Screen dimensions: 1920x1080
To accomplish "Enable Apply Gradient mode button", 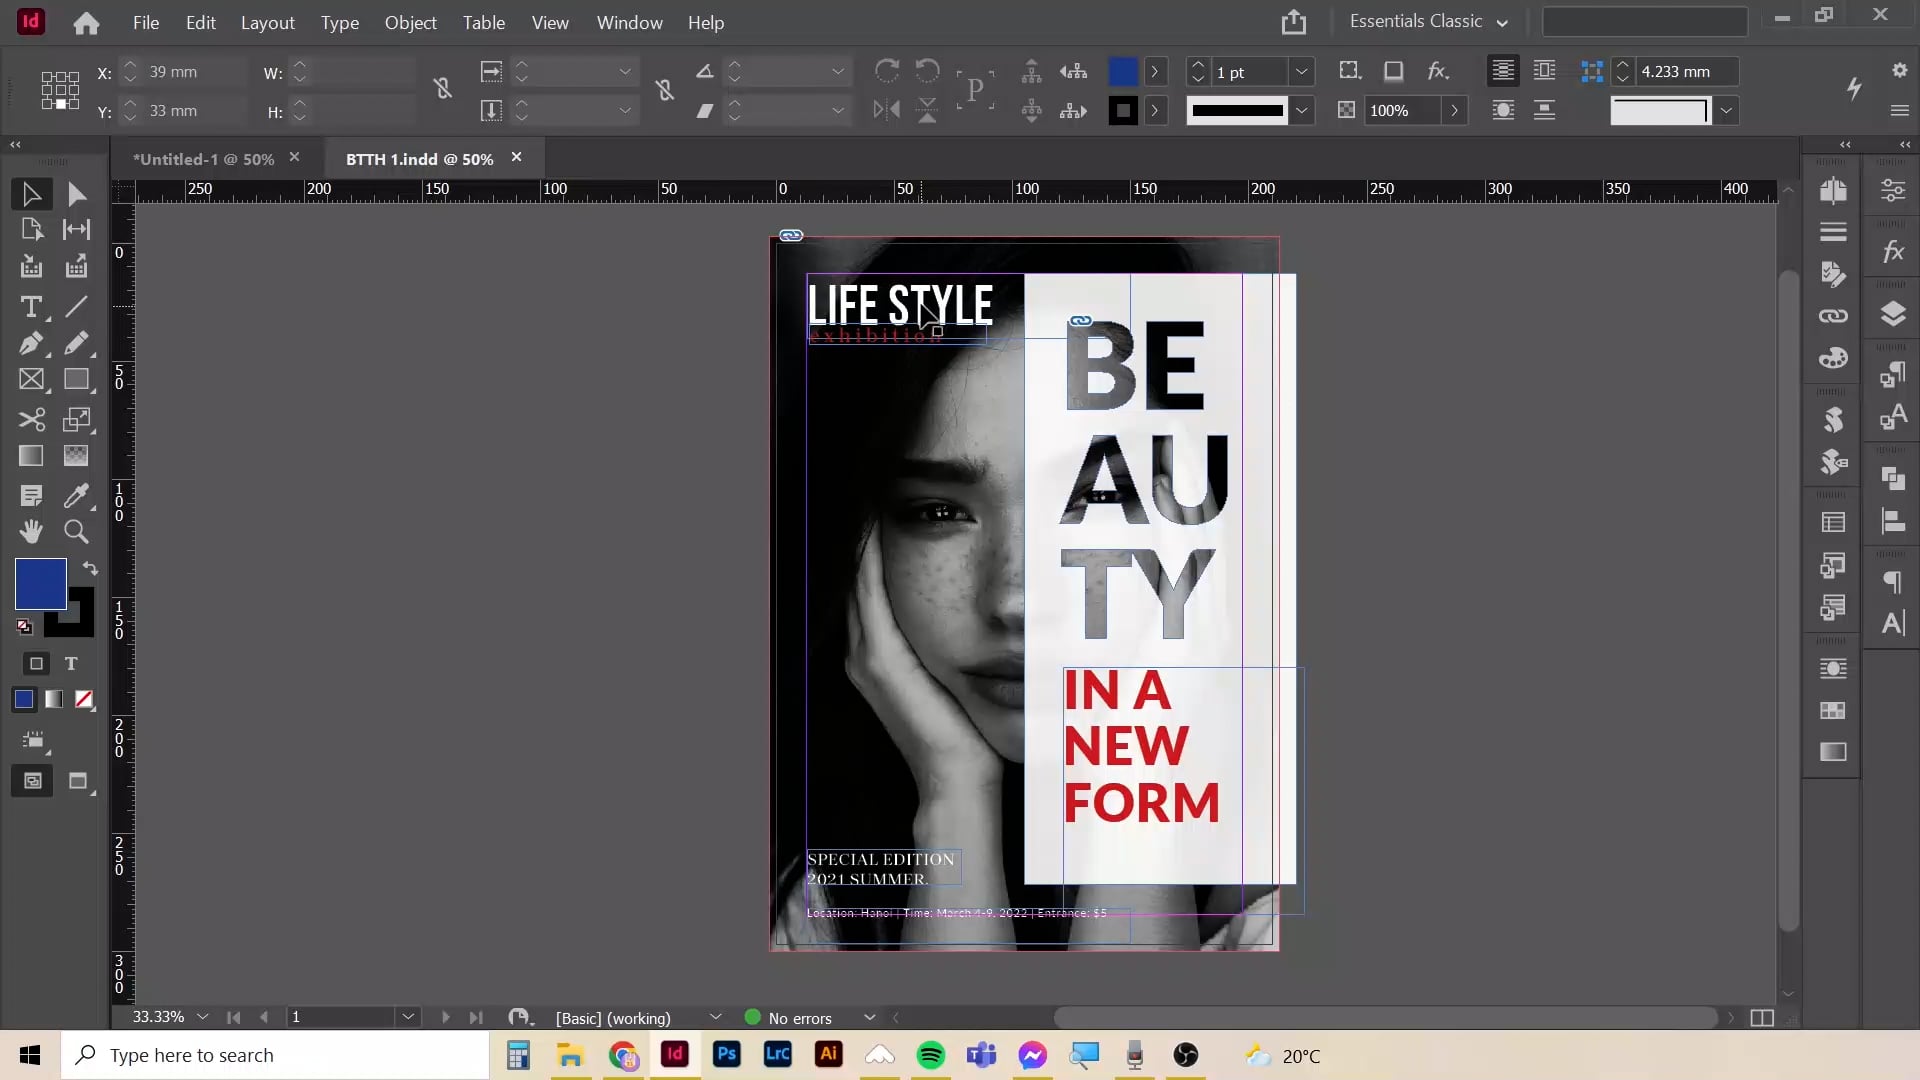I will 54,700.
